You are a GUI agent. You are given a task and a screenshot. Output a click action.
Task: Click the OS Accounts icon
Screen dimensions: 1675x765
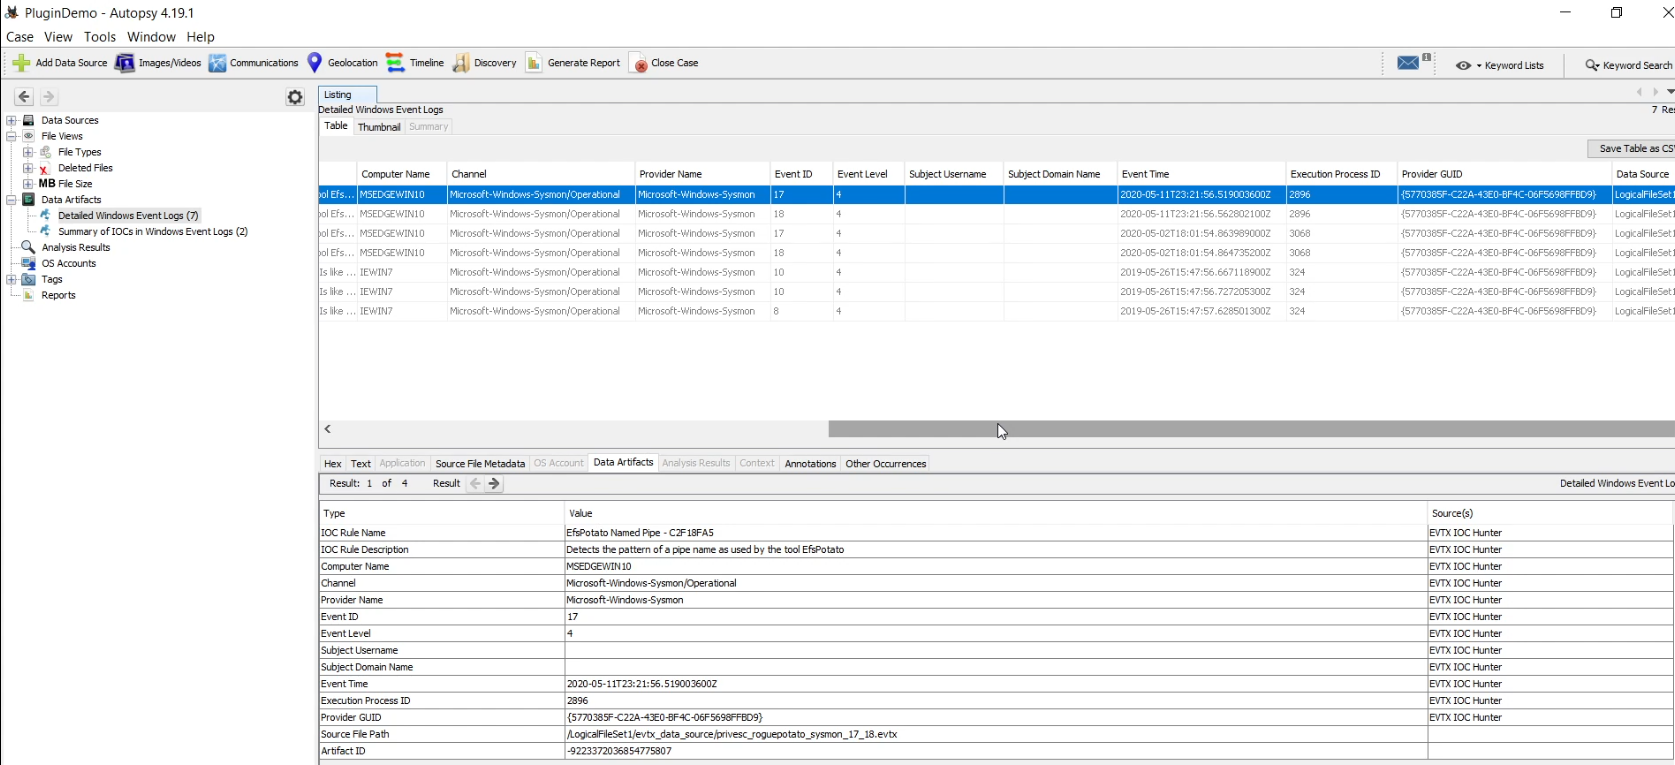(x=28, y=264)
